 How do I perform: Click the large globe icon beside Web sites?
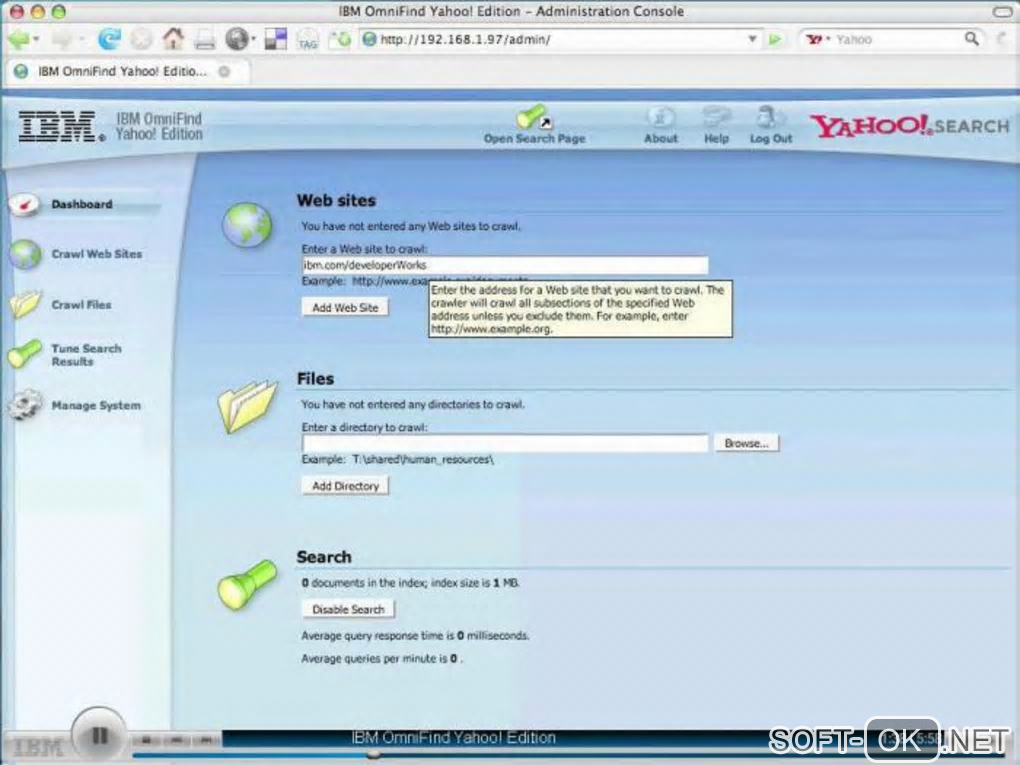(x=247, y=225)
